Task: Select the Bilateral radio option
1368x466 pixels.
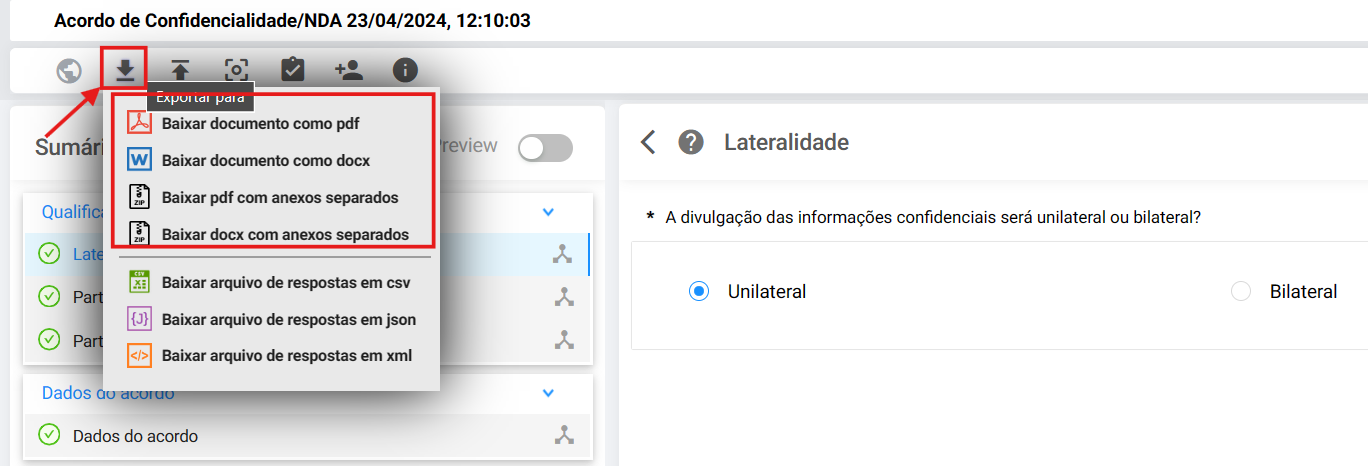Action: [x=1241, y=291]
